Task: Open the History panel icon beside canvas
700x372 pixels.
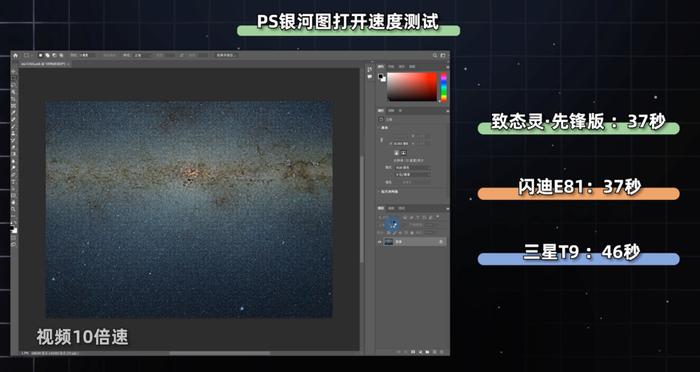Action: coord(369,70)
